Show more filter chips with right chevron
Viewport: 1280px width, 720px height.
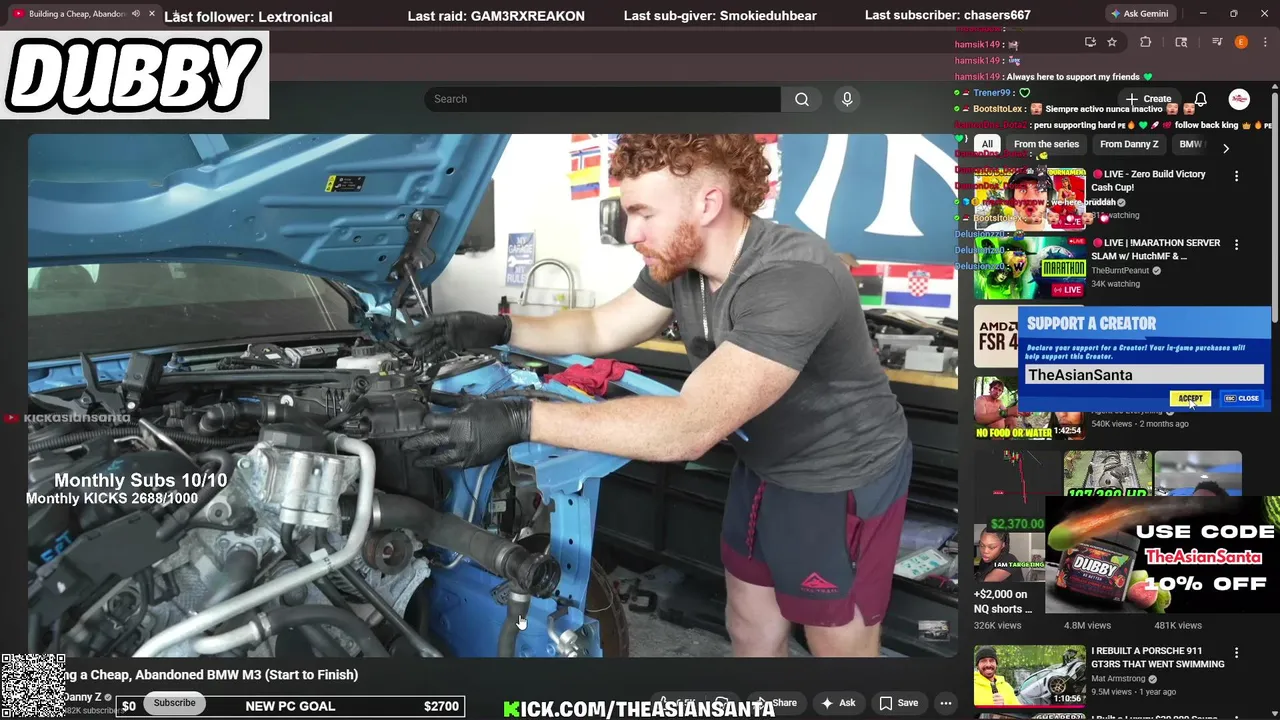(x=1225, y=148)
